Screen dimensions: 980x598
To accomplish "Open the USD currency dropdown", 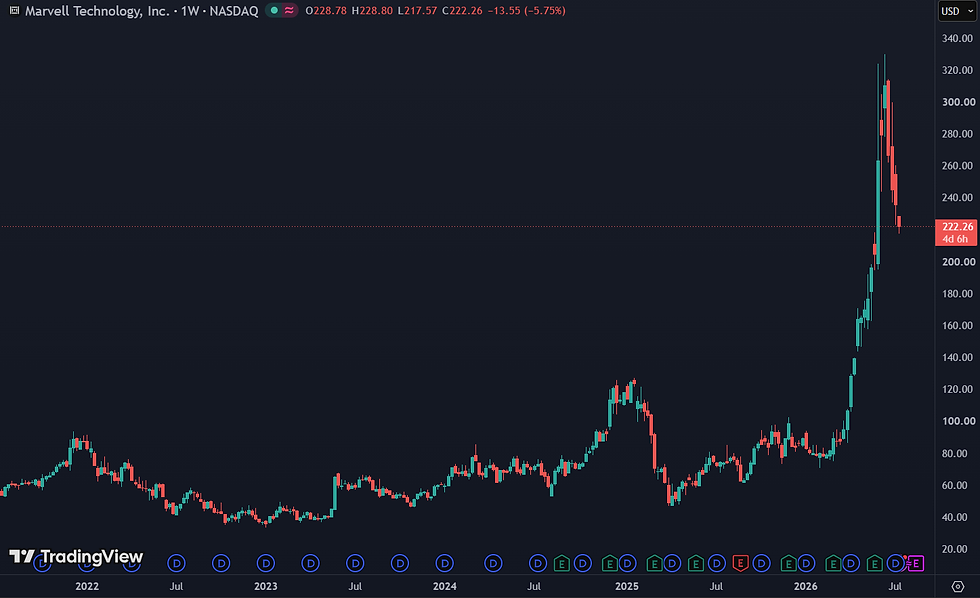I will point(956,11).
